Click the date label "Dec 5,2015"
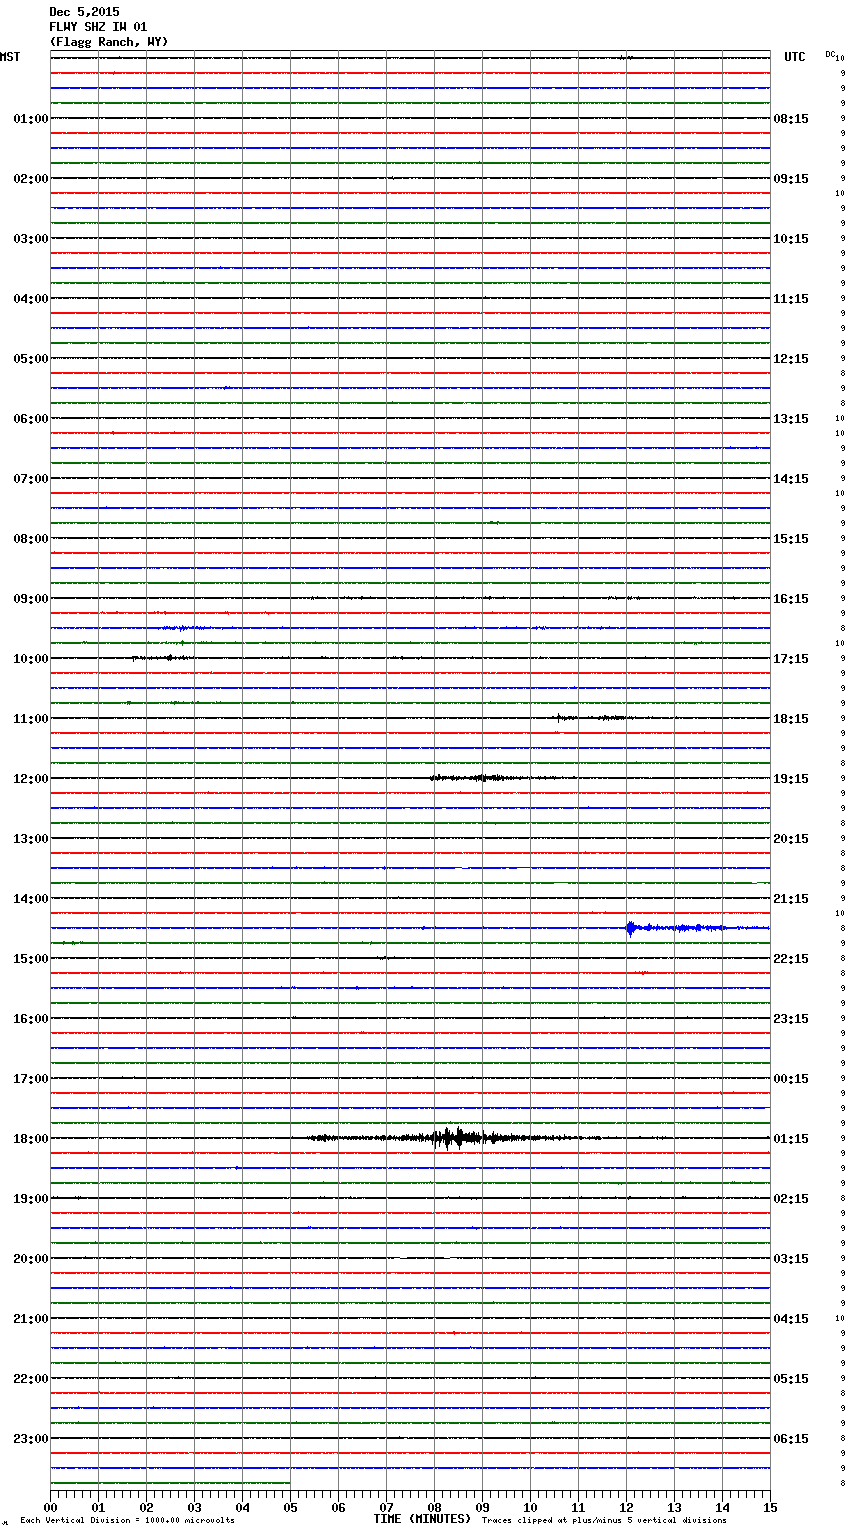This screenshot has height=1534, width=850. click(84, 12)
